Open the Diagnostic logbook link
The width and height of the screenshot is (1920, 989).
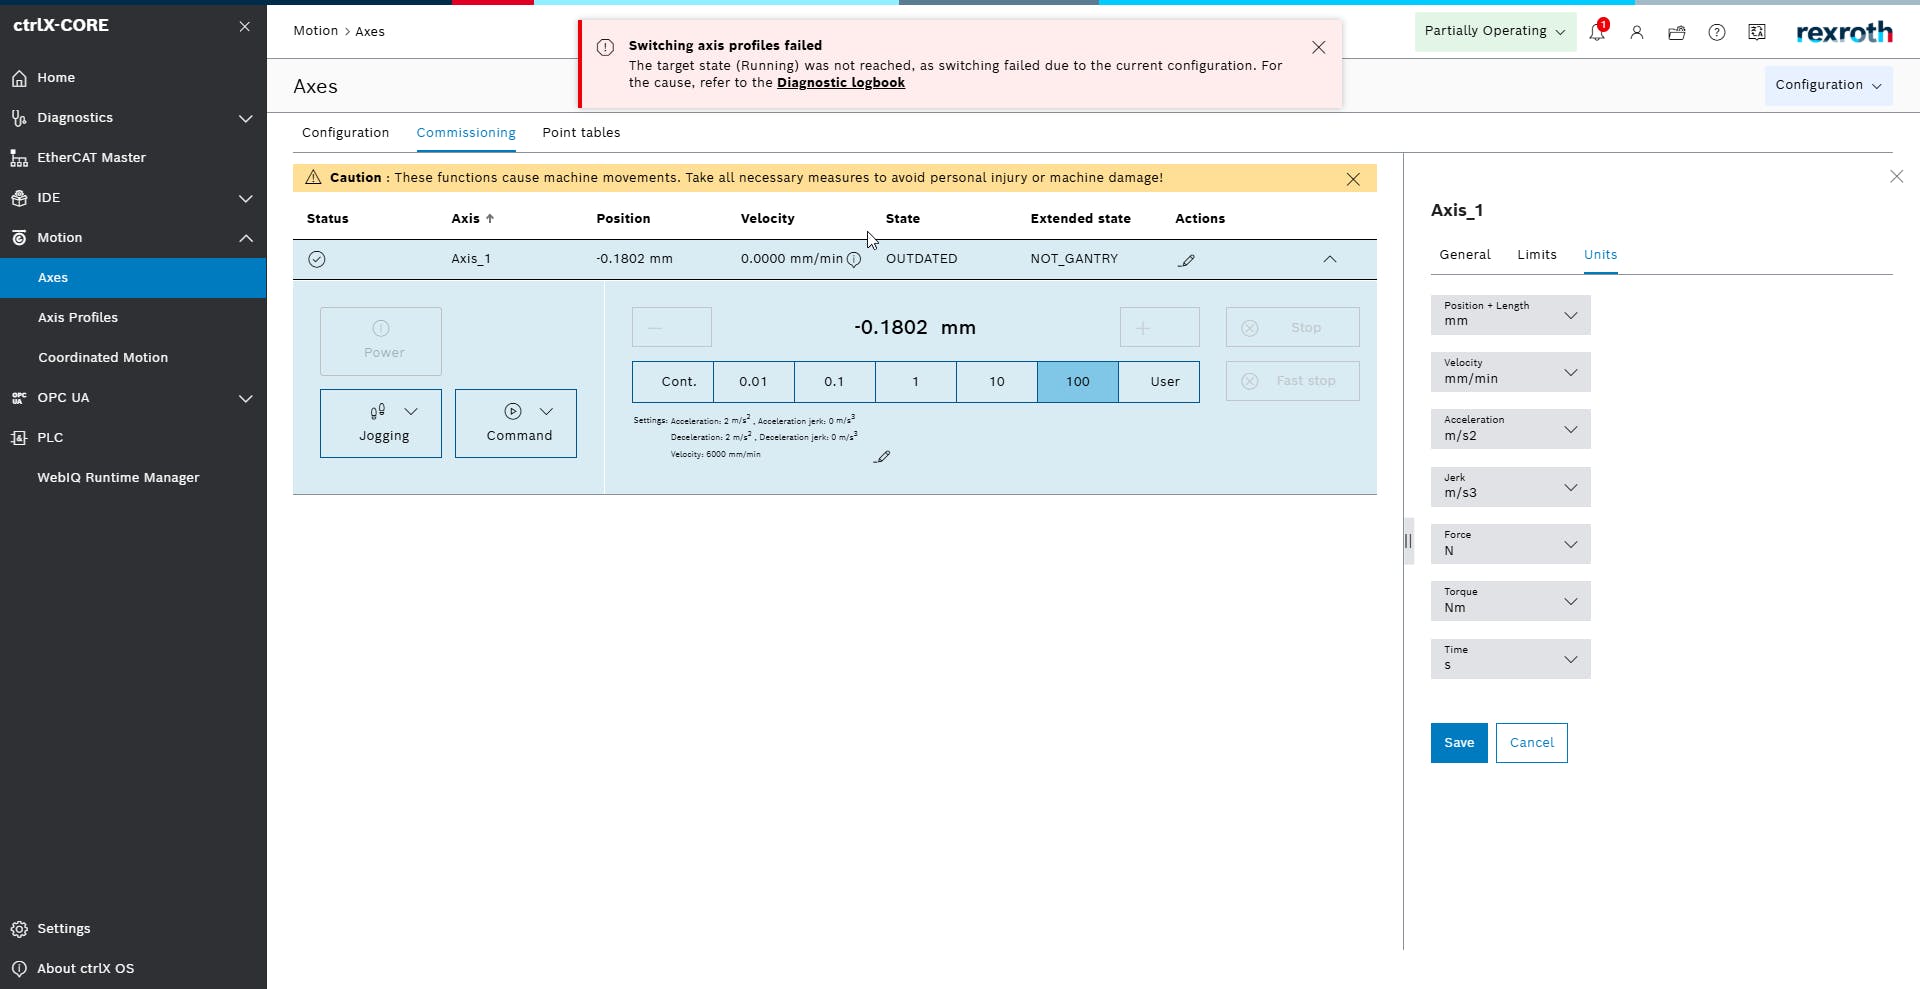point(840,83)
